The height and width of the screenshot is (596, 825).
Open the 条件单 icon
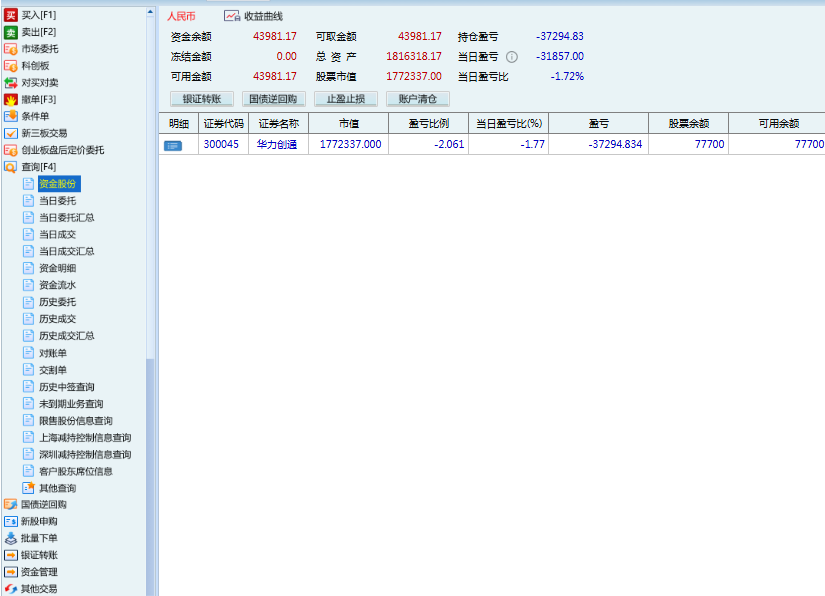tap(11, 116)
